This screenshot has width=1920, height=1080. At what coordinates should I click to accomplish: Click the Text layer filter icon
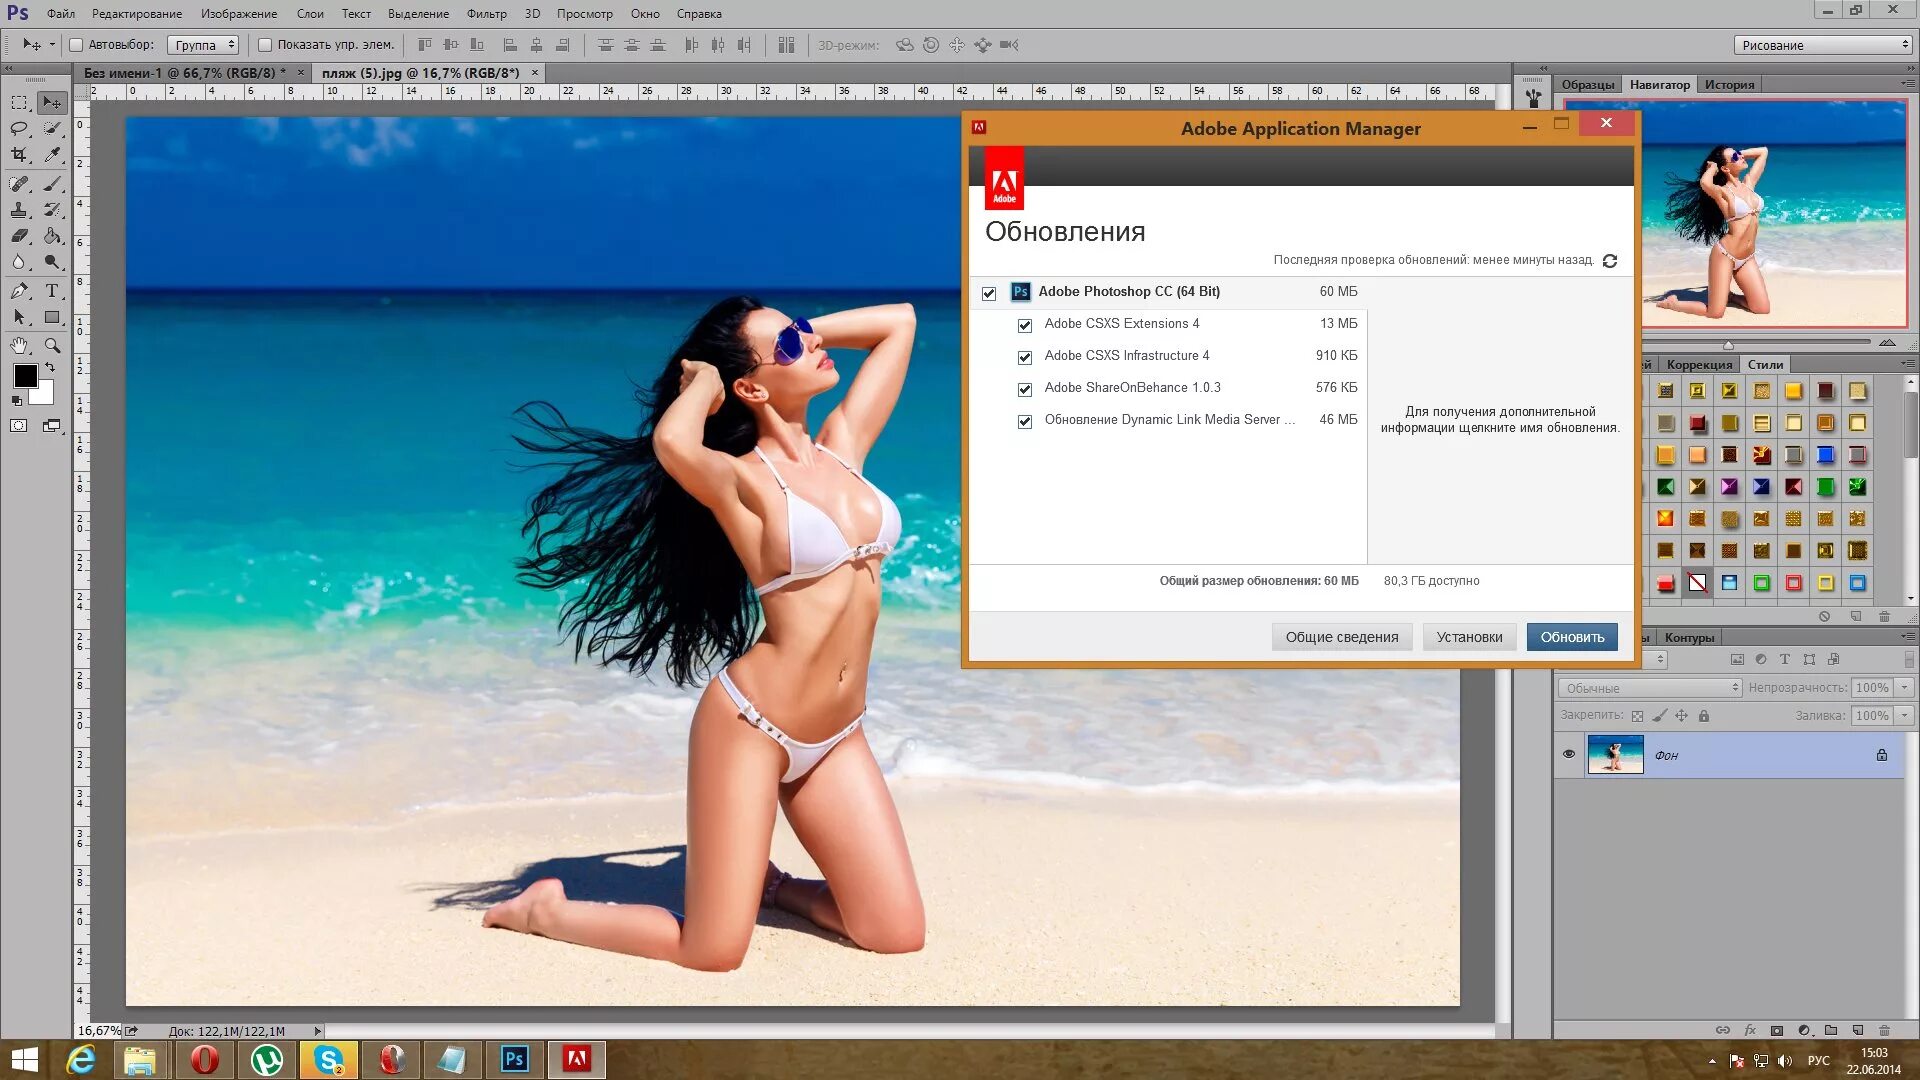1785,660
